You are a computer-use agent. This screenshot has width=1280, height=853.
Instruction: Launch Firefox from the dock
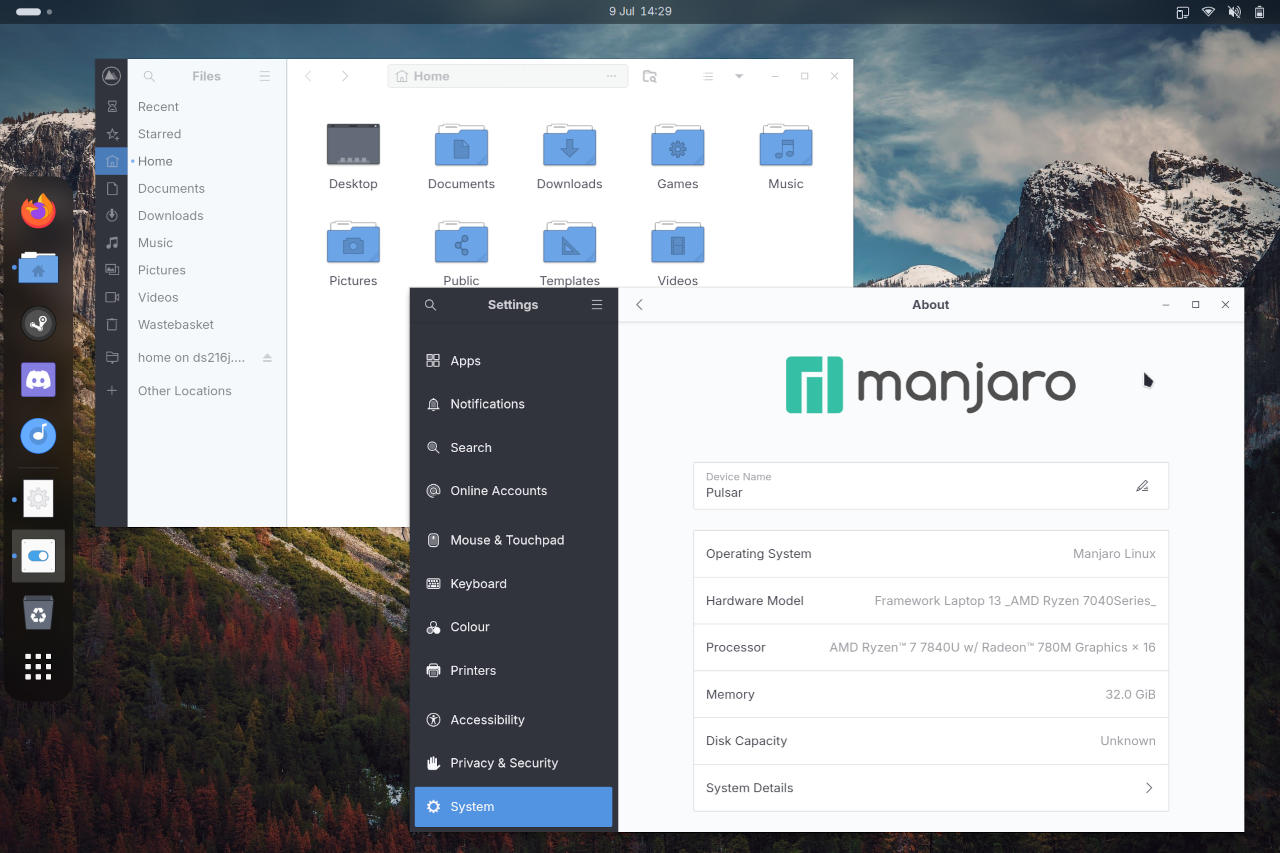(38, 211)
